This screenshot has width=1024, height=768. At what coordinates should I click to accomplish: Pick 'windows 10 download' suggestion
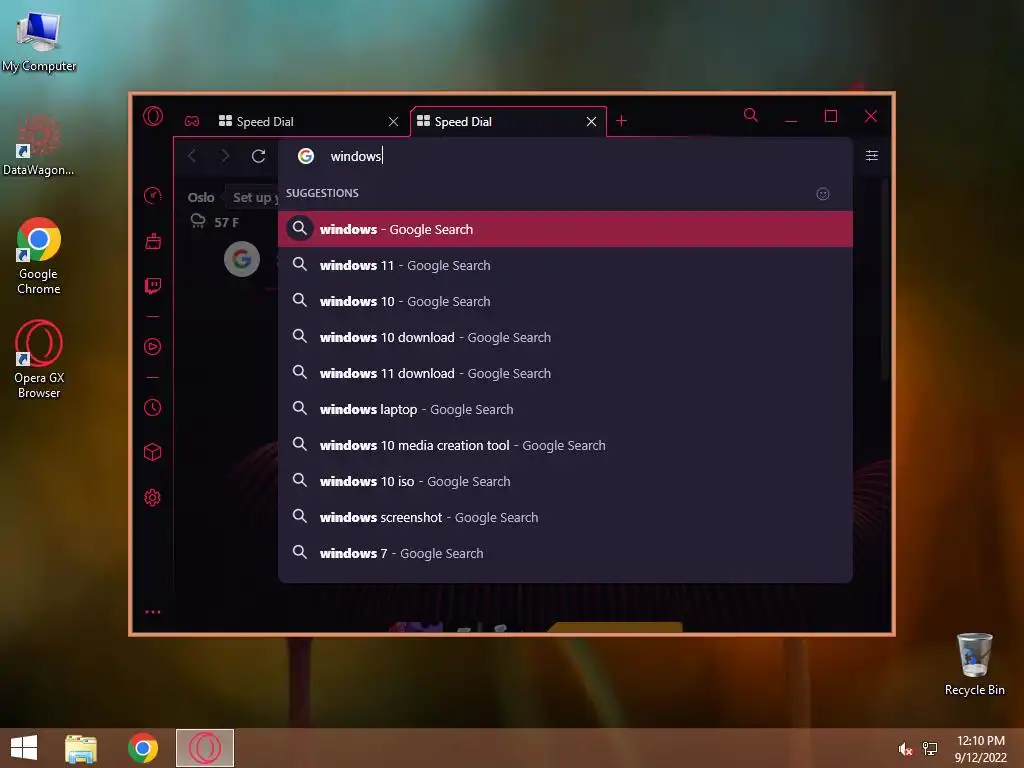[x=566, y=337]
